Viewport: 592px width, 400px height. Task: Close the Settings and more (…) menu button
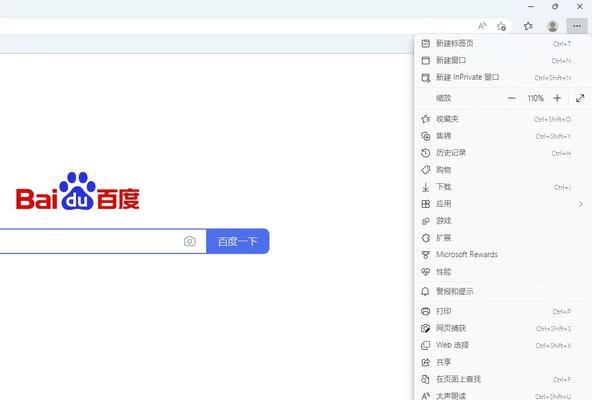pos(577,26)
